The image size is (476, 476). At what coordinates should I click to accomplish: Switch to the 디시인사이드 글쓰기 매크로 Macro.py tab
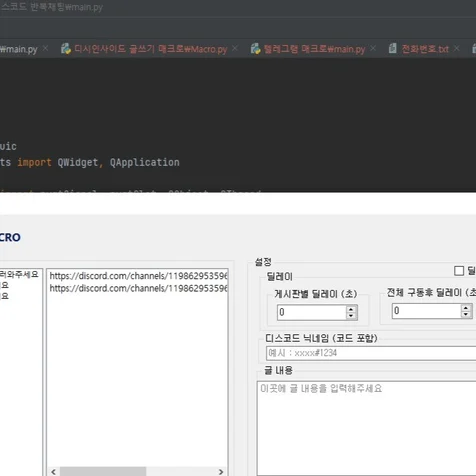150,49
